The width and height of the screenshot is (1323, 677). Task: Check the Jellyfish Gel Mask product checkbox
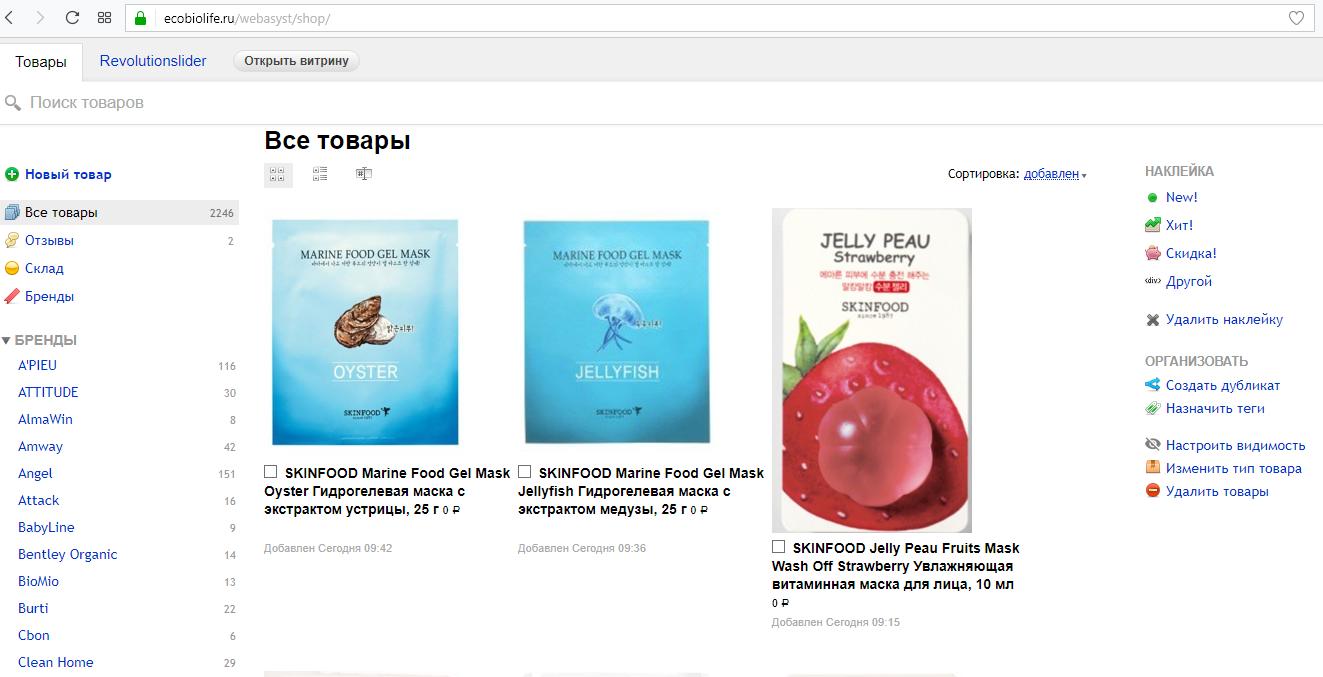(525, 472)
